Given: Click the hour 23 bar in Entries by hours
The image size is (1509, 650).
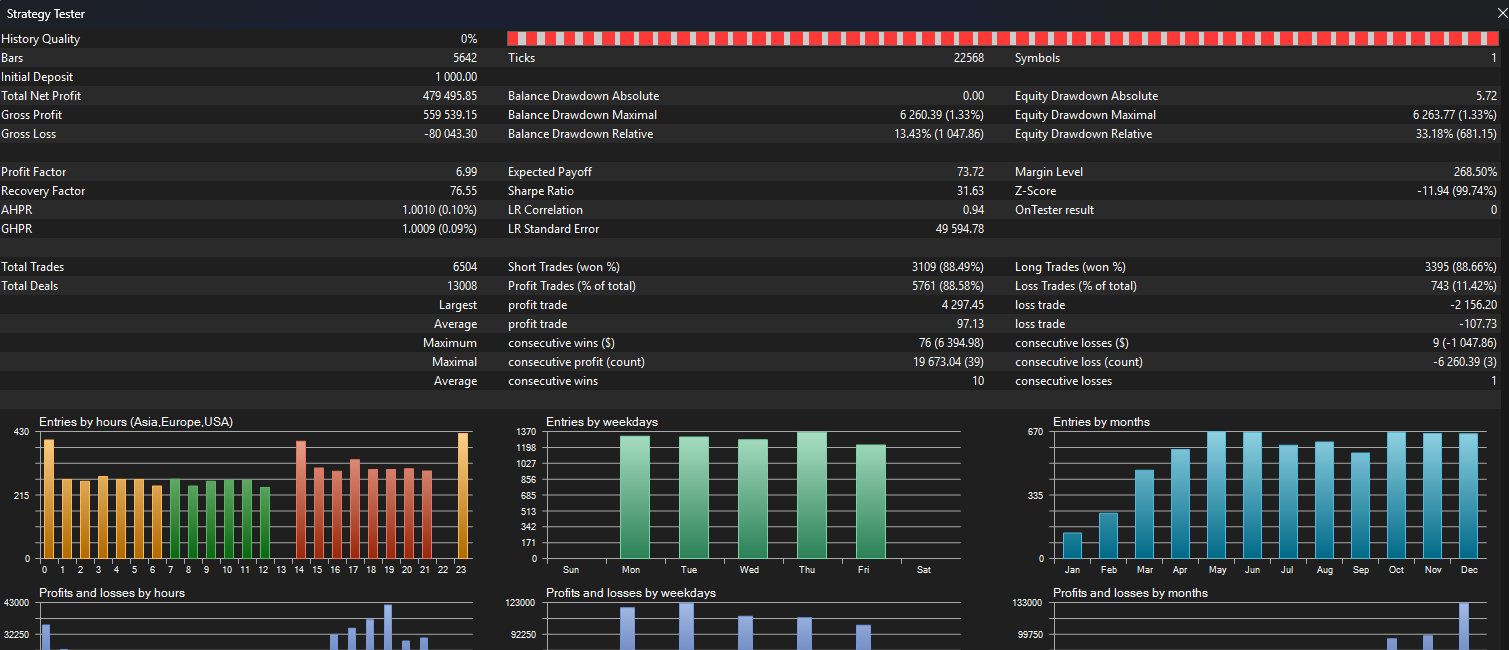Looking at the screenshot, I should pyautogui.click(x=462, y=500).
